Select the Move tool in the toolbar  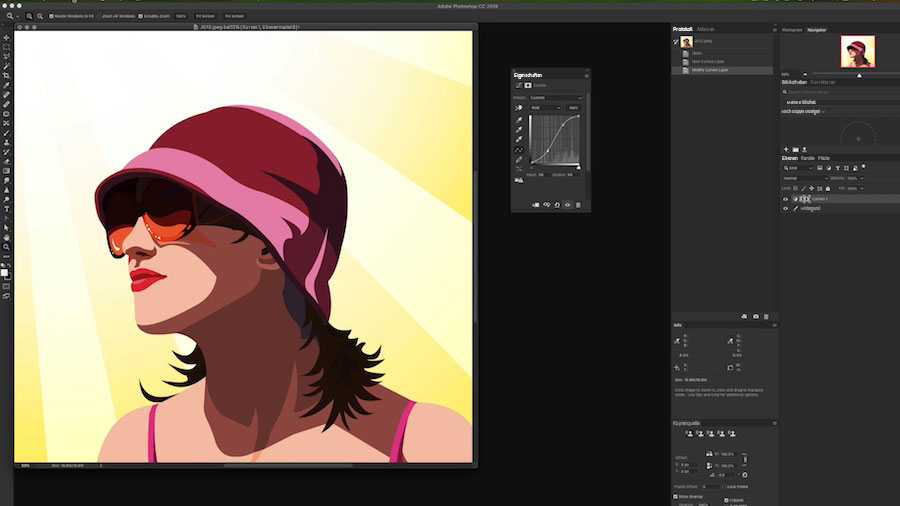6,38
